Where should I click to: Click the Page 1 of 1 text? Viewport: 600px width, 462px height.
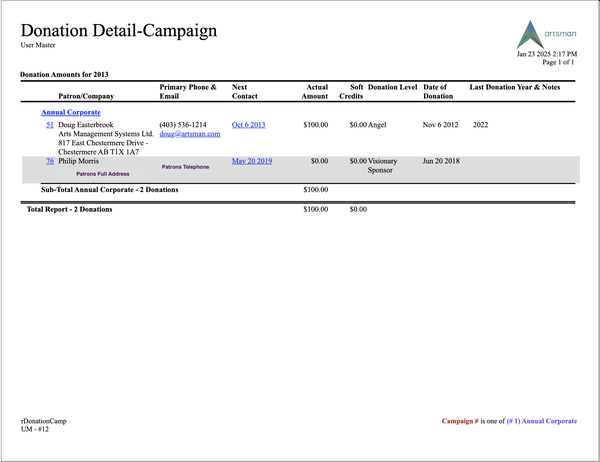(x=558, y=62)
